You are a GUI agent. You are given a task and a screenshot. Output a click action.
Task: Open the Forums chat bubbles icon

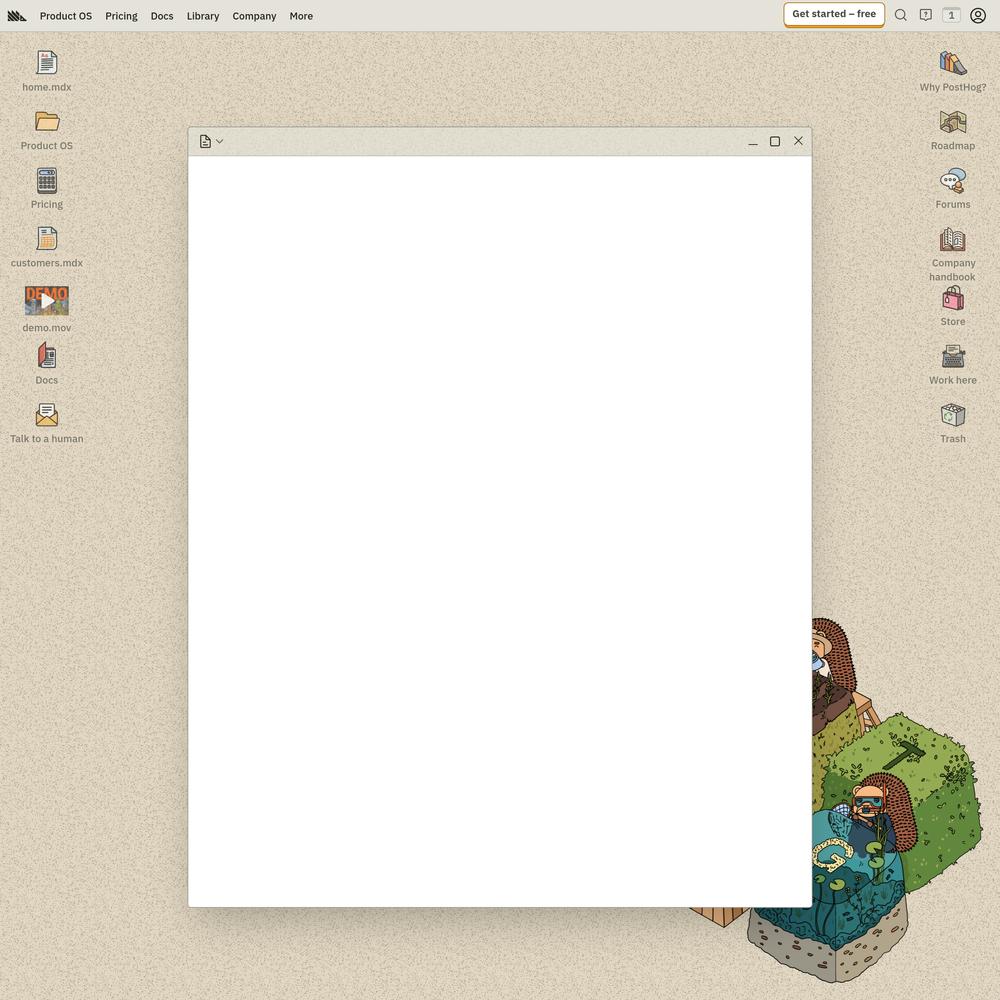point(953,180)
